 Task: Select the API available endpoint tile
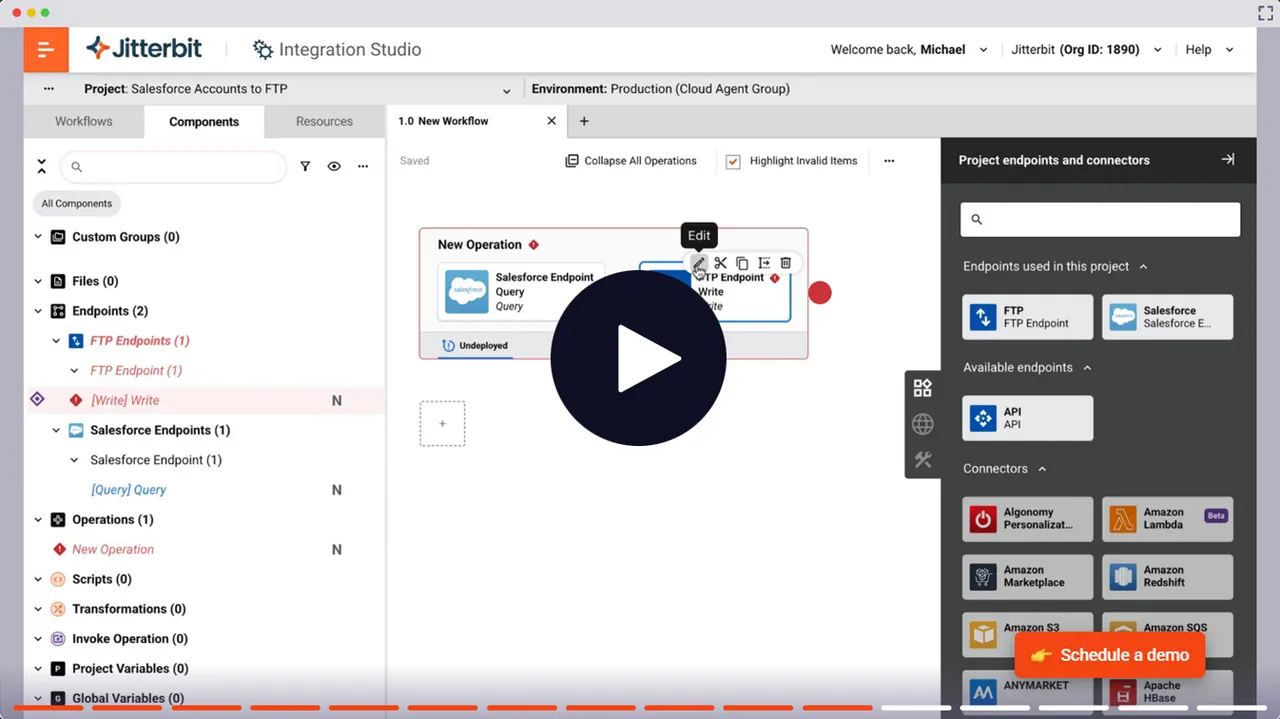pyautogui.click(x=1028, y=418)
